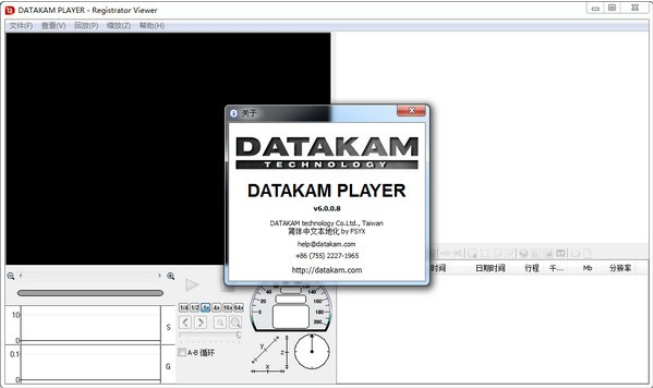This screenshot has height=388, width=653.
Task: Set playback speed to 1/4
Action: (x=184, y=308)
